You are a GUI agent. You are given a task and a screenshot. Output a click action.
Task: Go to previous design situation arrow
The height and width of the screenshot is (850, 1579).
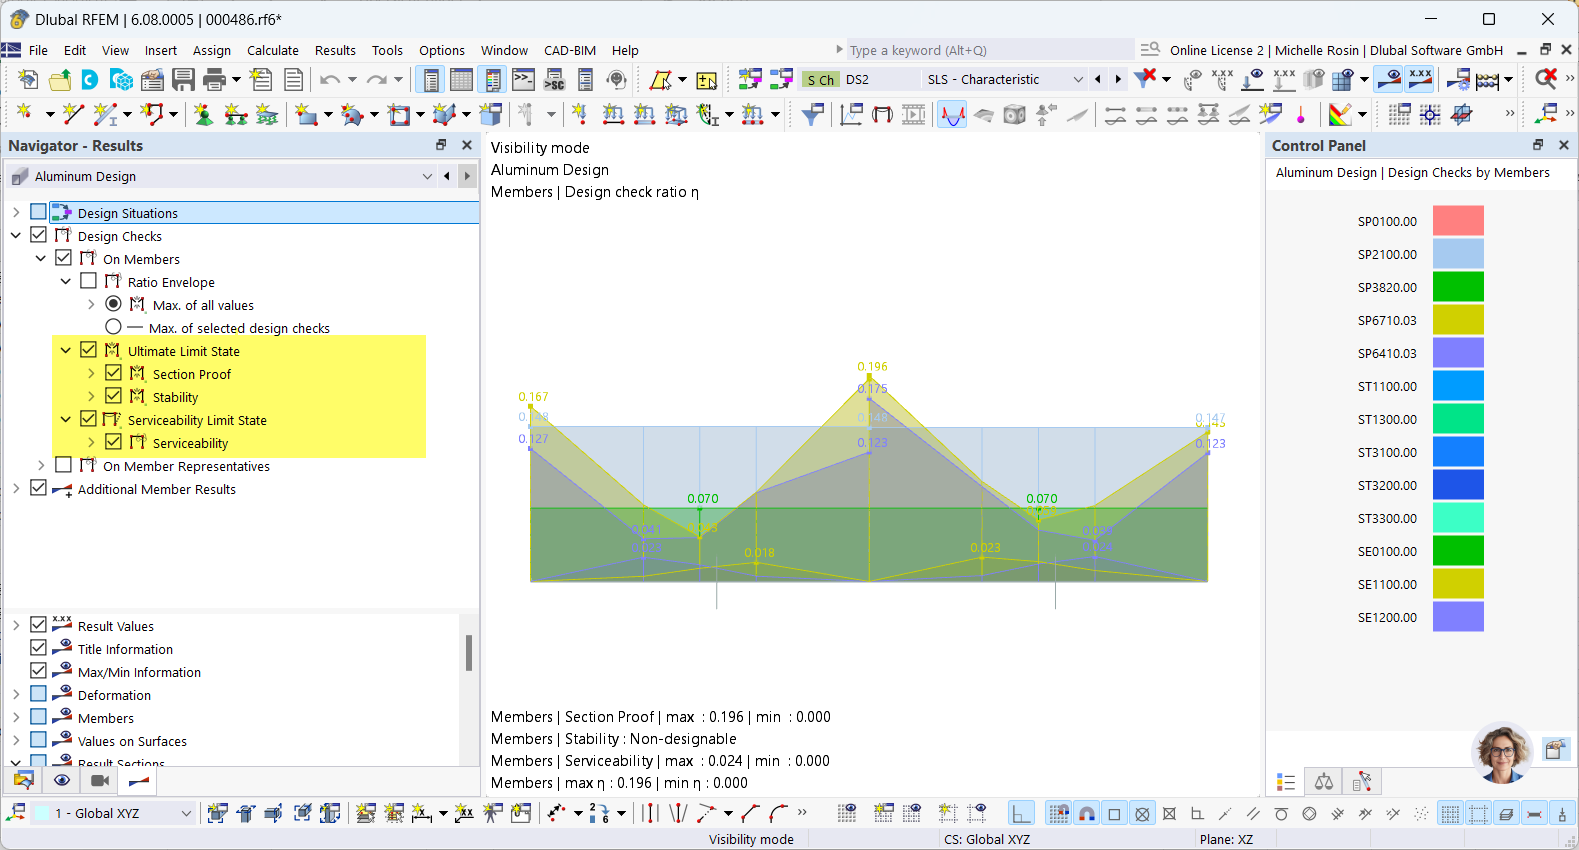1098,79
